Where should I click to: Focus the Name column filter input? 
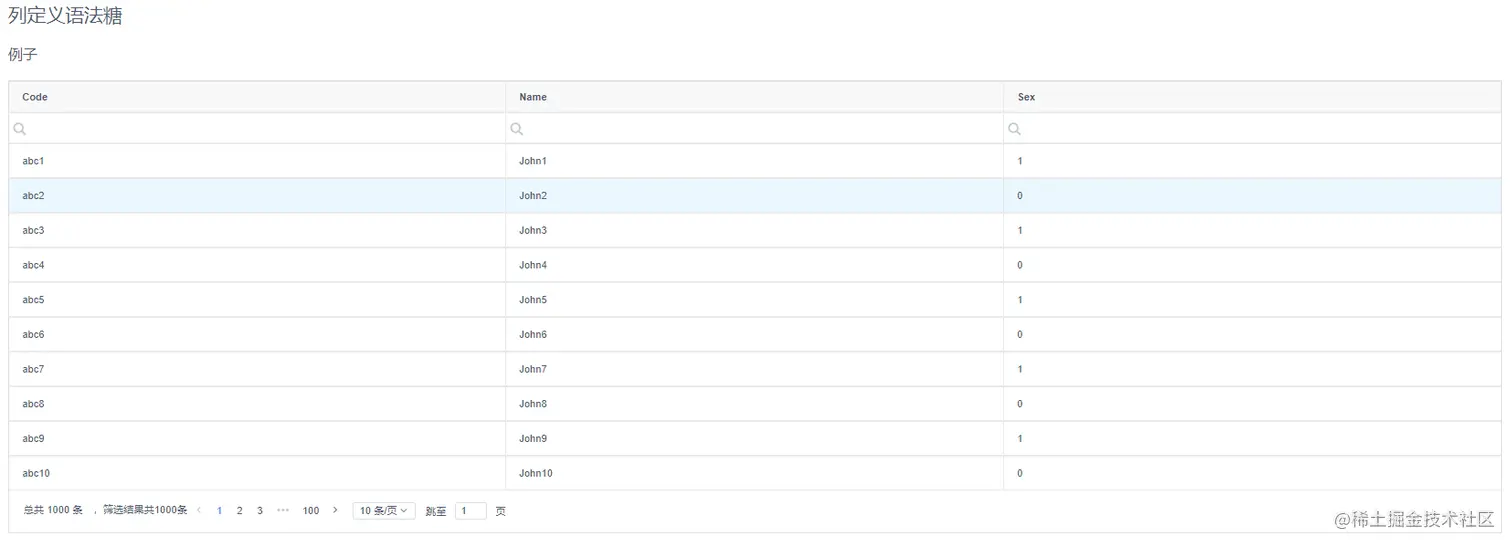[x=760, y=129]
